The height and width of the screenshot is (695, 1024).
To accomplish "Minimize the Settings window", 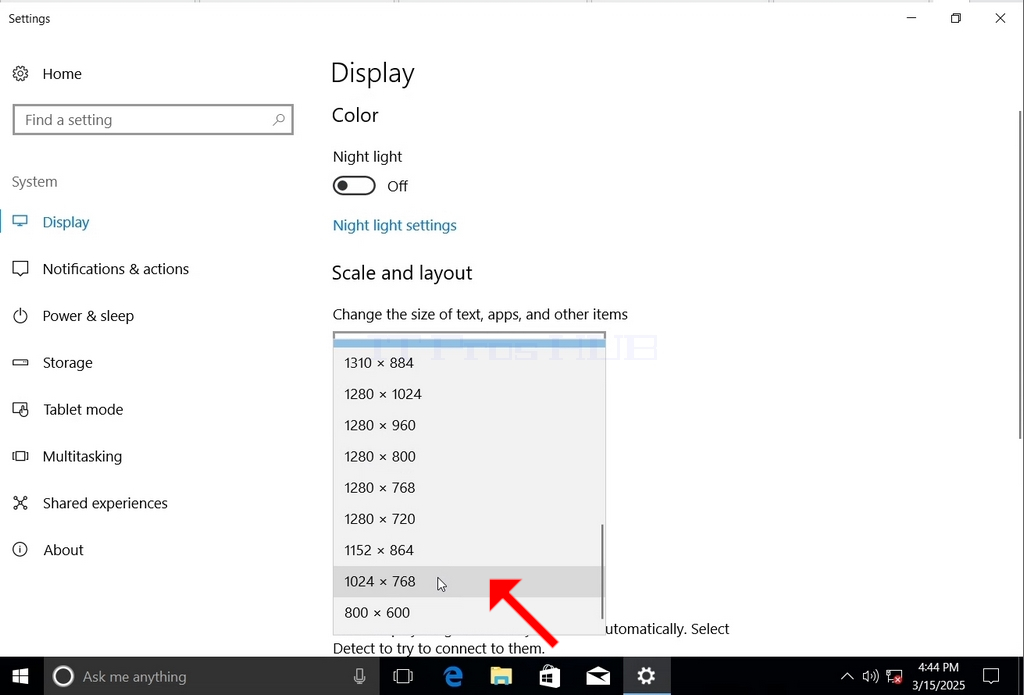I will tap(912, 18).
